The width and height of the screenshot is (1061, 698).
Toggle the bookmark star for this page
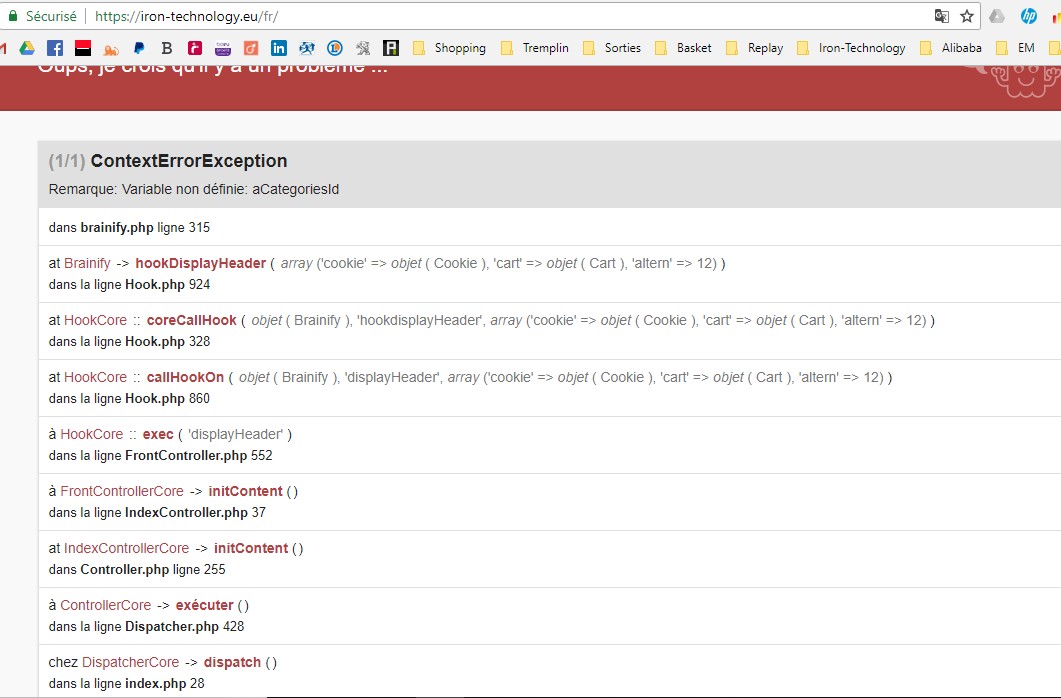click(967, 15)
